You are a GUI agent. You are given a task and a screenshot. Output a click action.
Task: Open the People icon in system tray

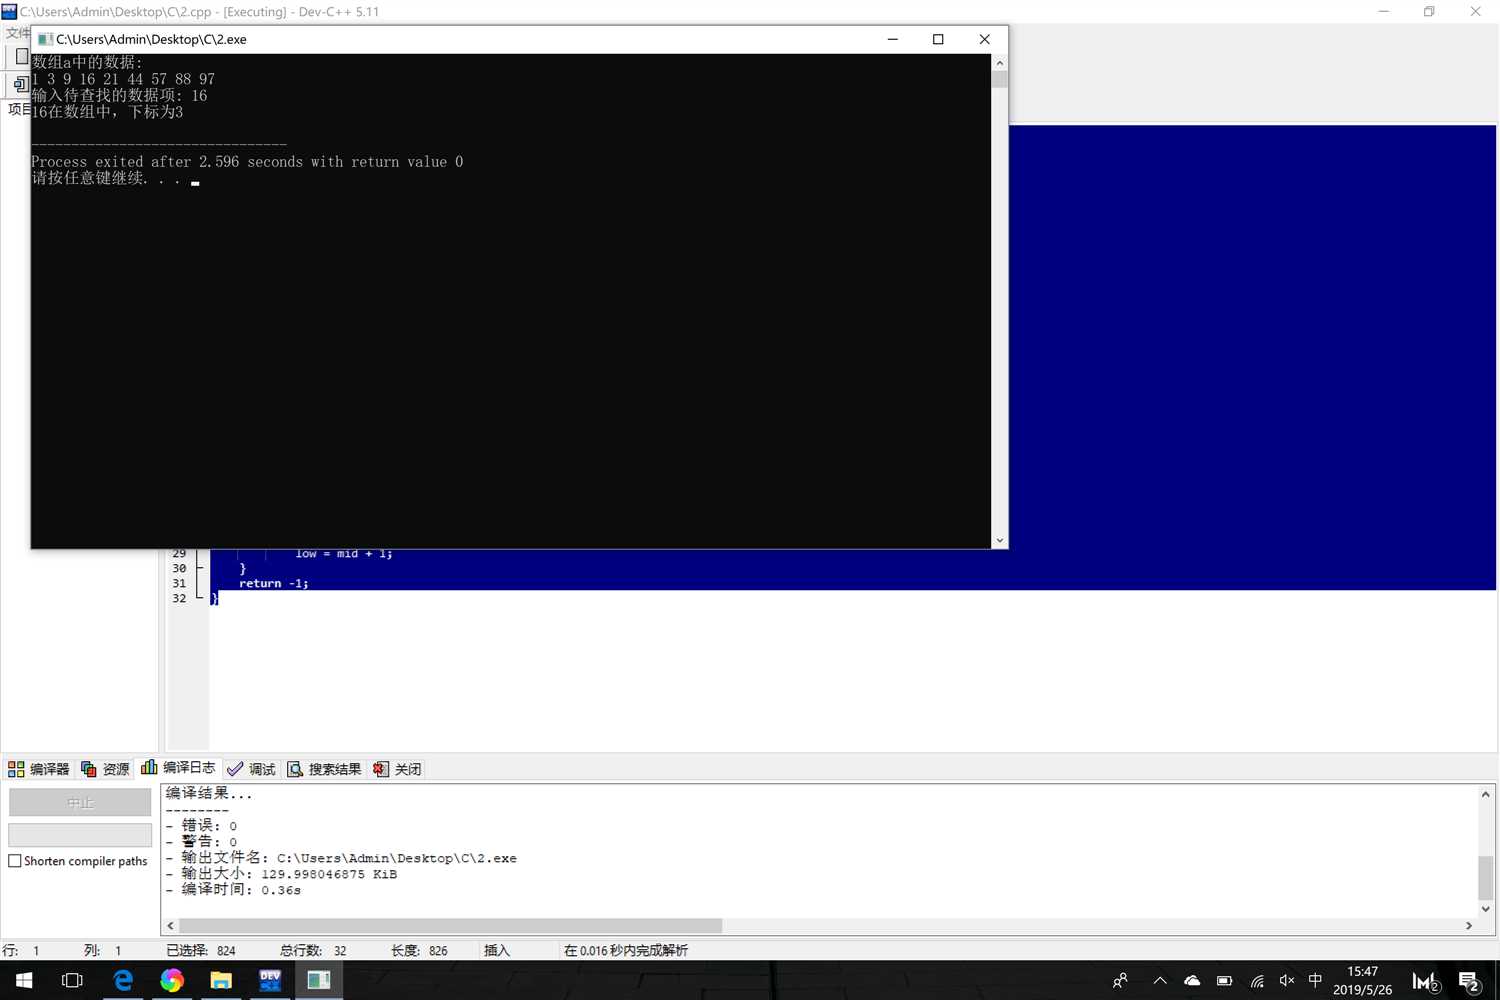coord(1121,981)
